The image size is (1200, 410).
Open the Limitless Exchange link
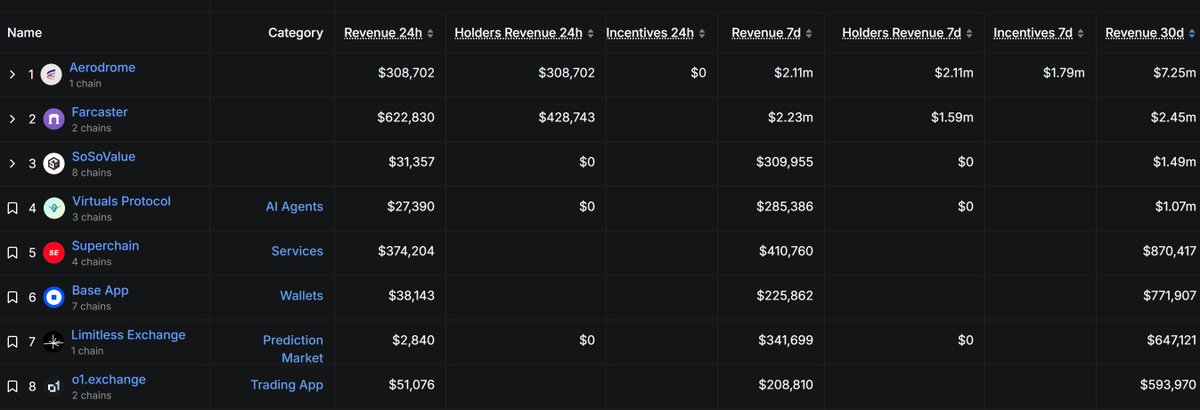(x=128, y=335)
